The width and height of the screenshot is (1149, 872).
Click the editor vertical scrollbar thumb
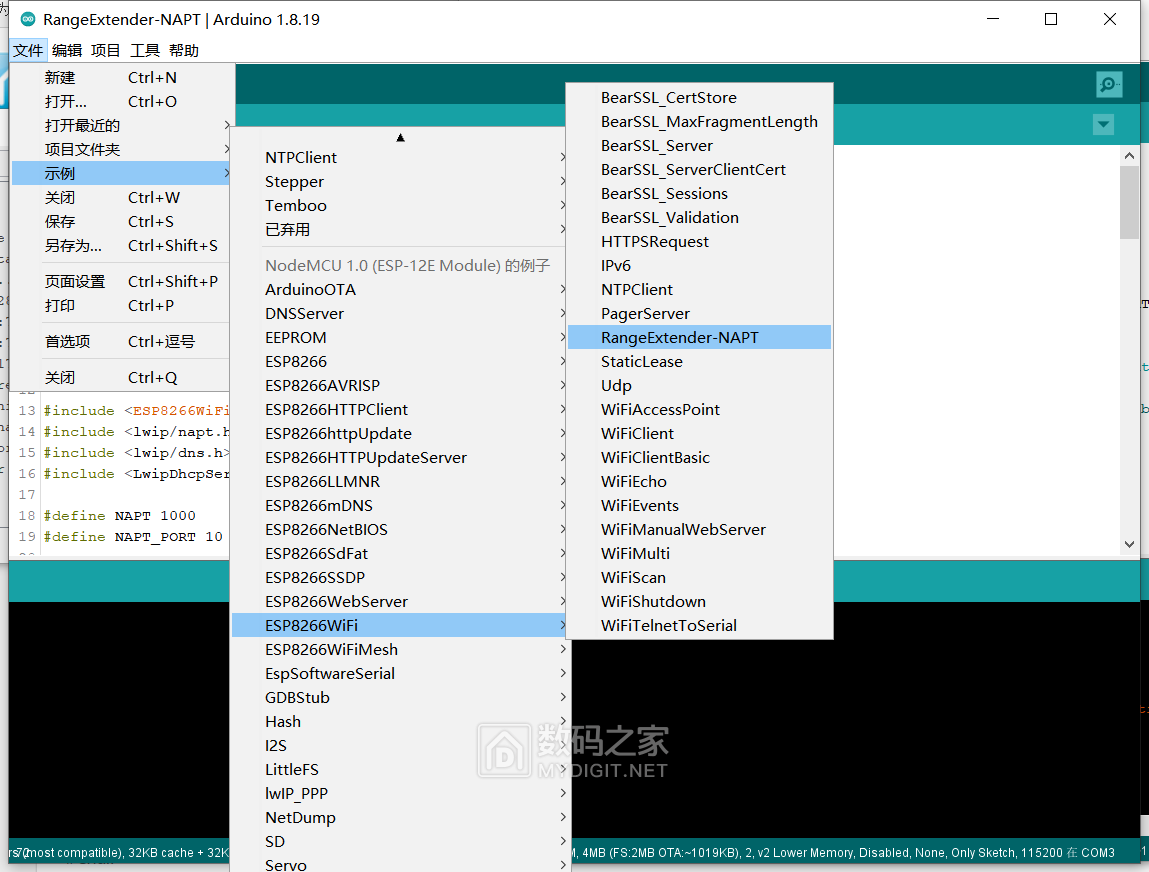point(1129,203)
